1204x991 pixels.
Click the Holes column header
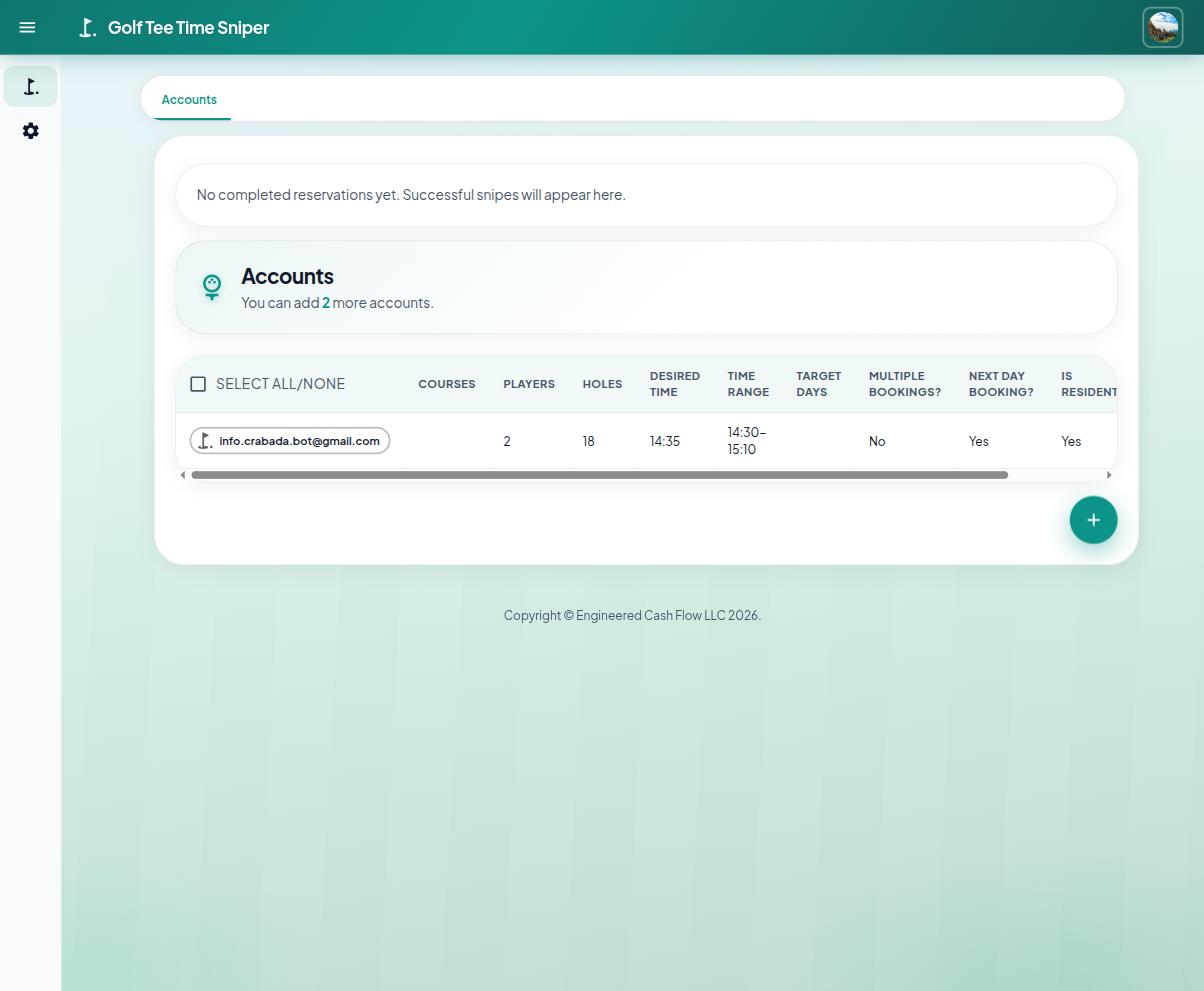602,384
